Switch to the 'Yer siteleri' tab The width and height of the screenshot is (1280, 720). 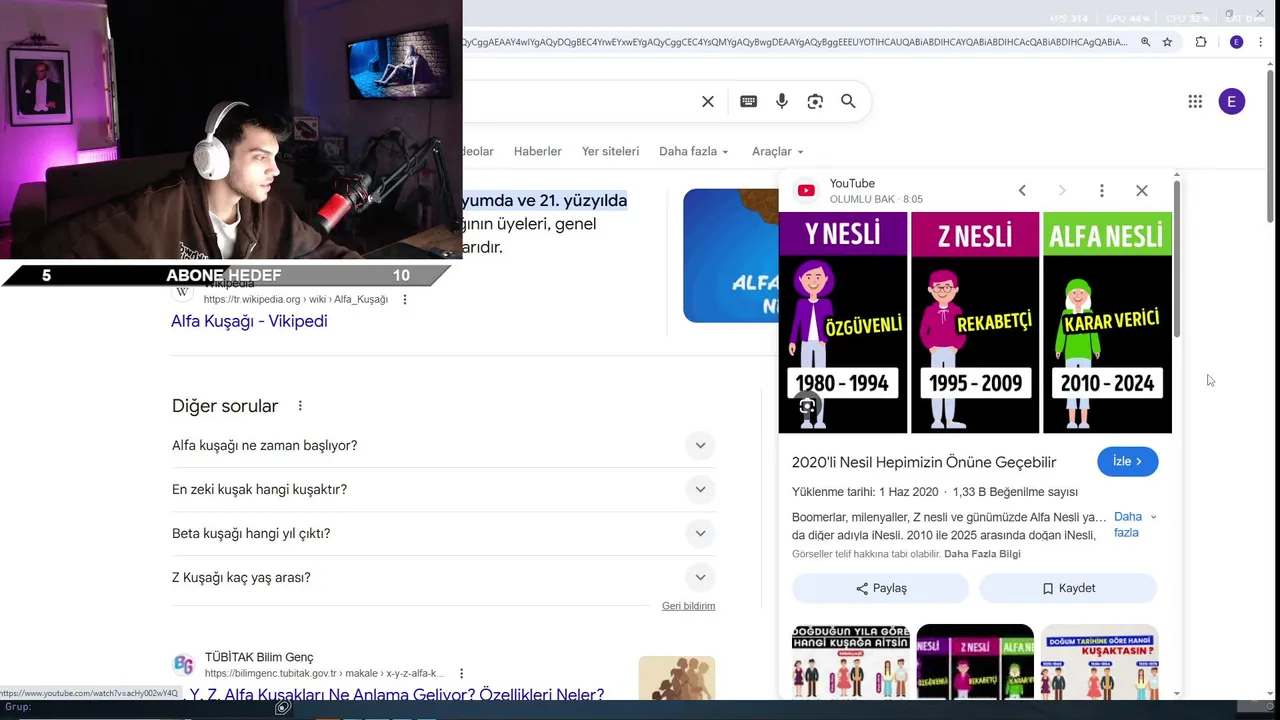click(x=610, y=151)
